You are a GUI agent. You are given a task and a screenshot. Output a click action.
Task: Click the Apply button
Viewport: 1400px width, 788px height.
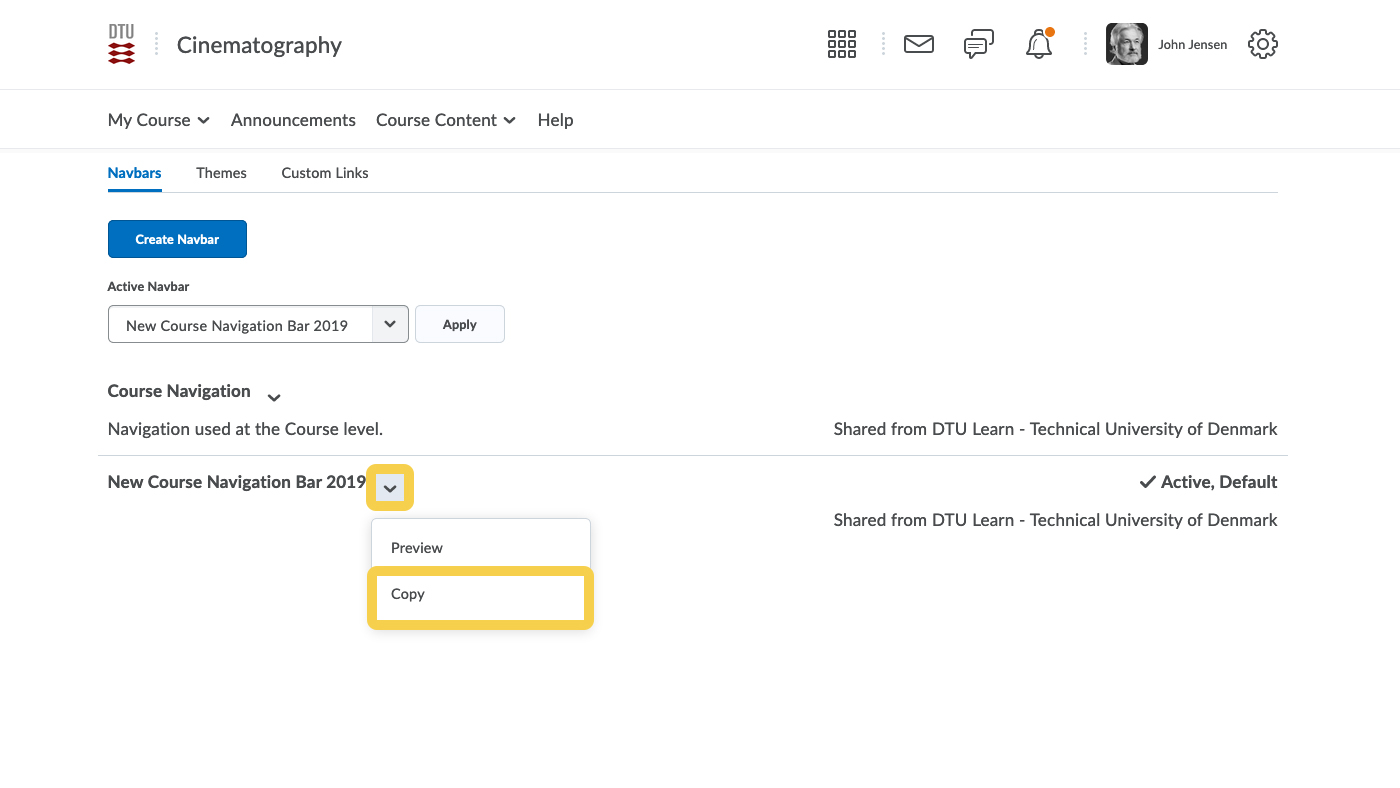click(459, 324)
